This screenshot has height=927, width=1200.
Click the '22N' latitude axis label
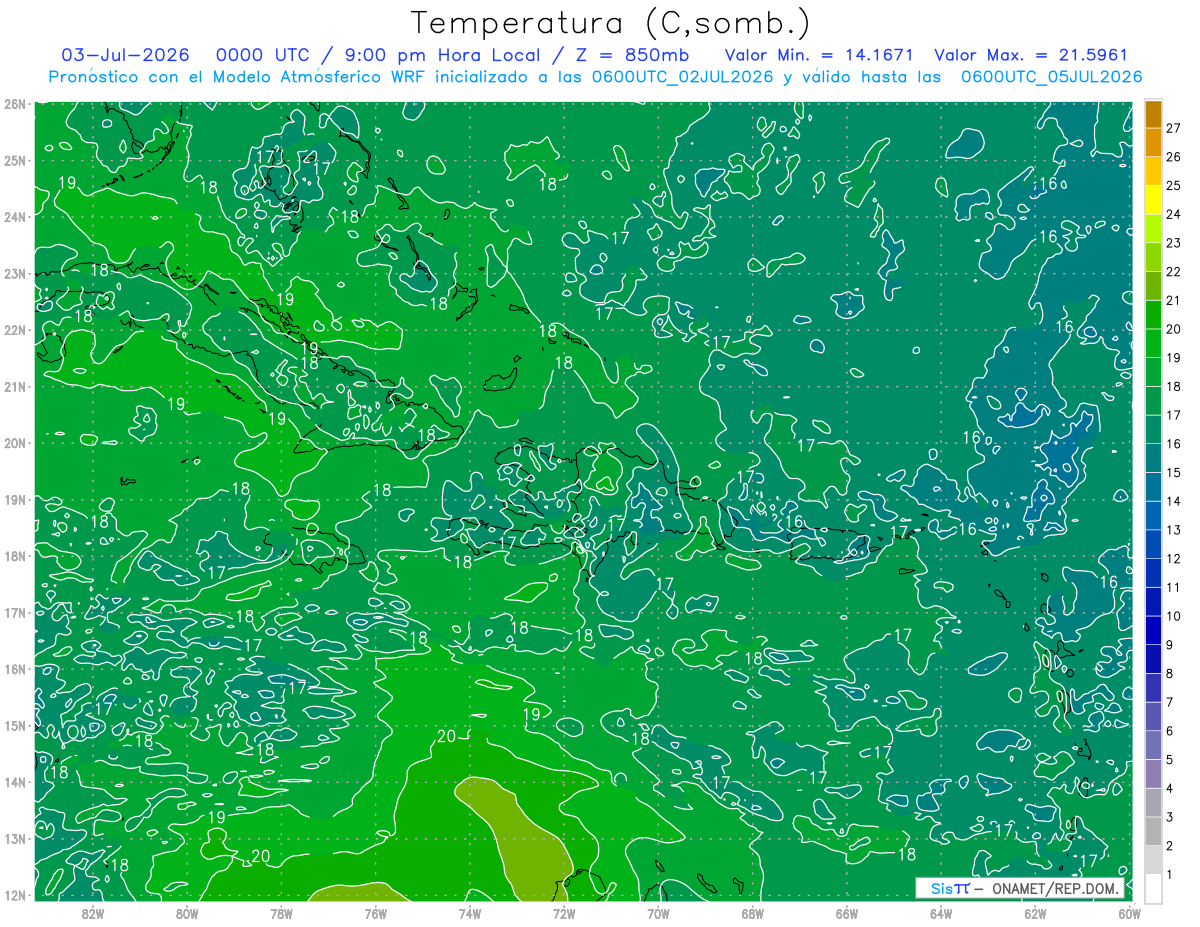14,330
